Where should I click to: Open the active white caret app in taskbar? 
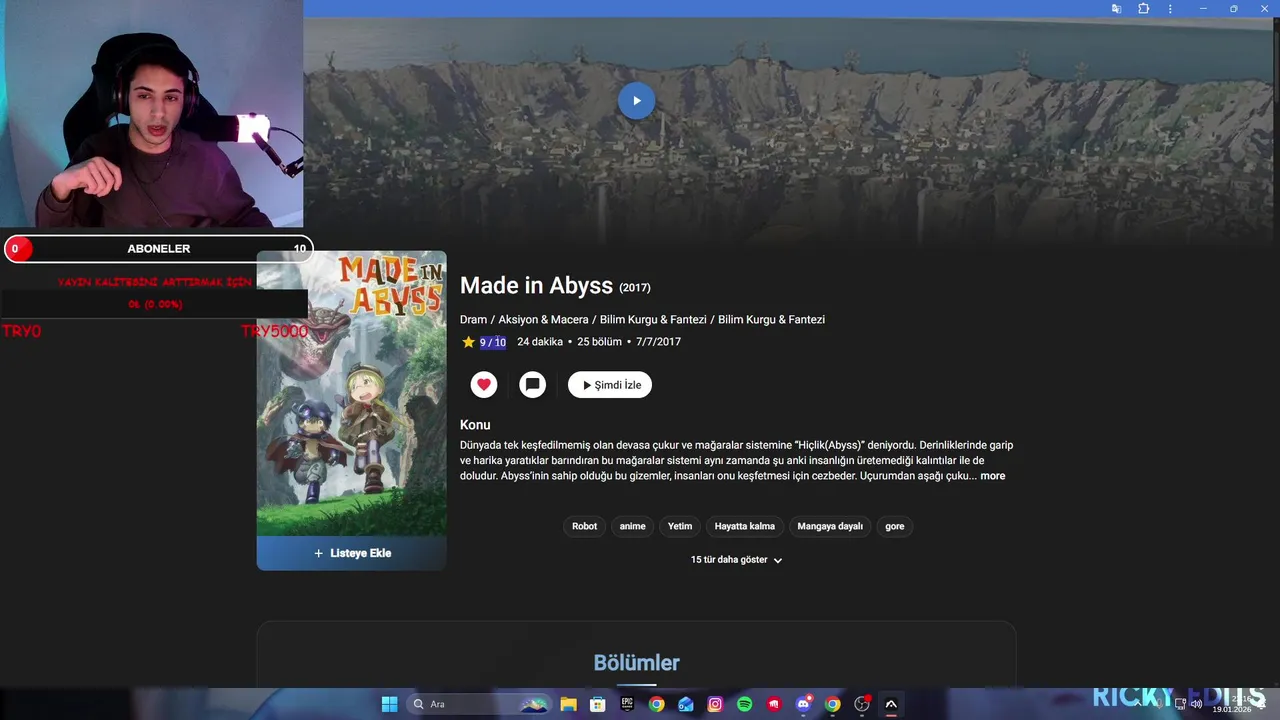891,704
